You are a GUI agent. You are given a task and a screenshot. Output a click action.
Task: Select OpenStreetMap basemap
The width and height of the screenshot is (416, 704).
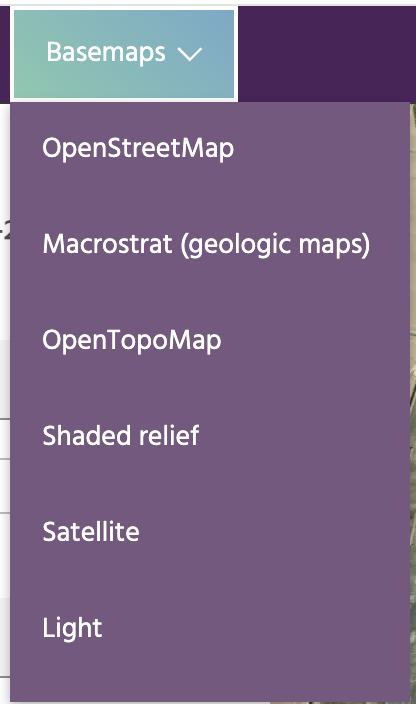210,150
